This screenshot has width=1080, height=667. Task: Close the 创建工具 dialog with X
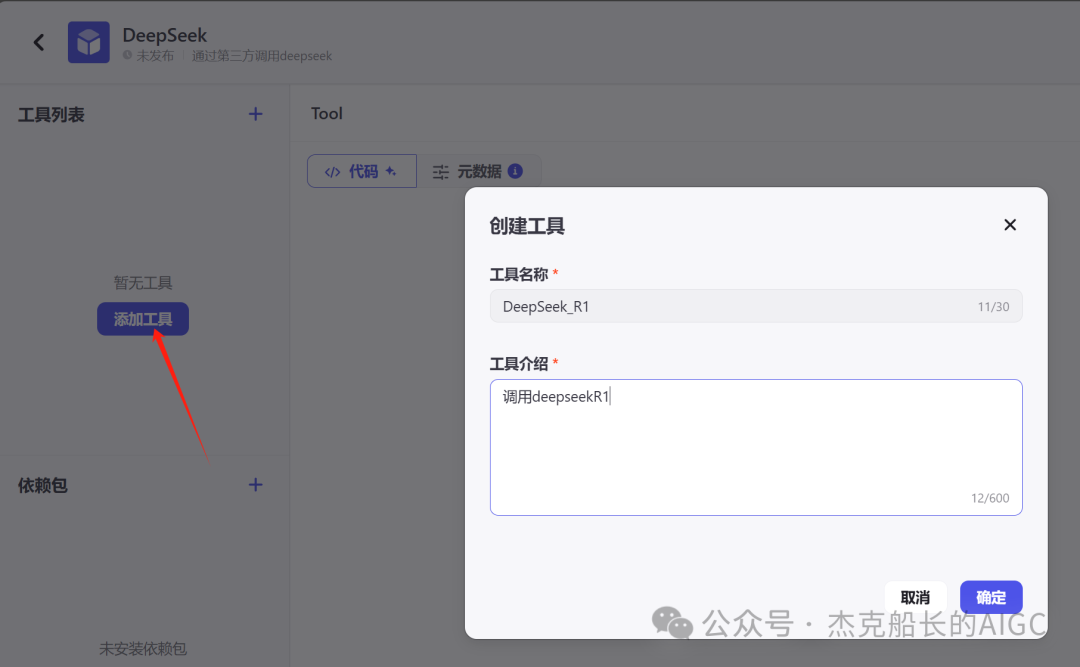[x=1010, y=225]
